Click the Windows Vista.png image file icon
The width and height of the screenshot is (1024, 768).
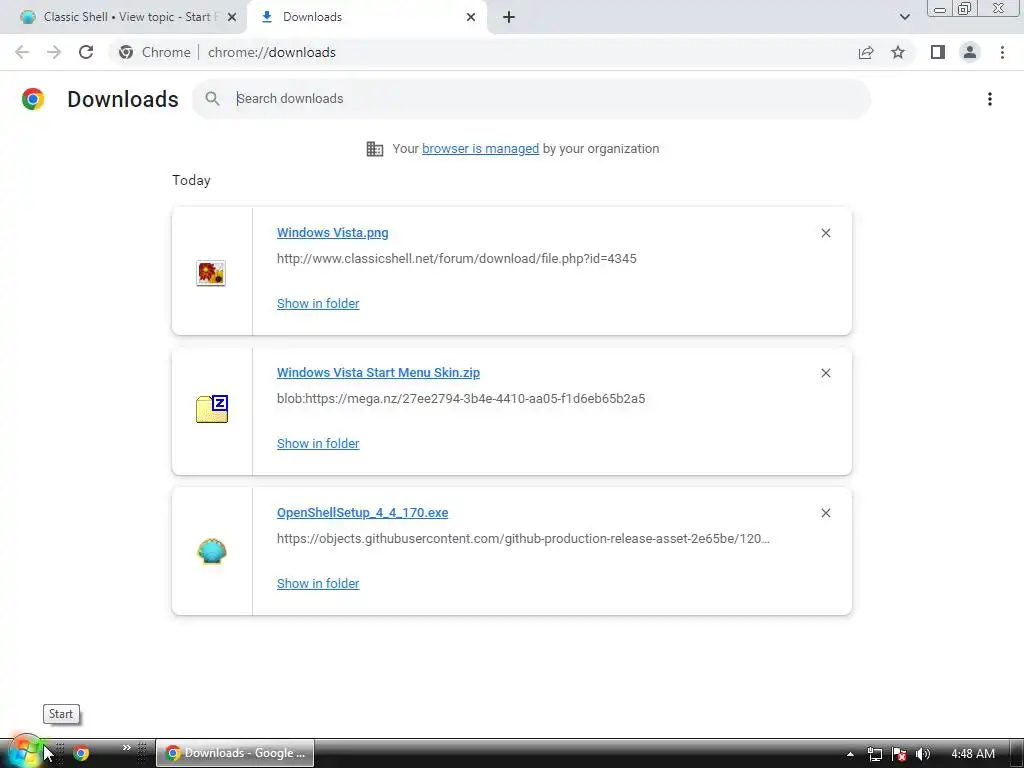click(x=211, y=272)
